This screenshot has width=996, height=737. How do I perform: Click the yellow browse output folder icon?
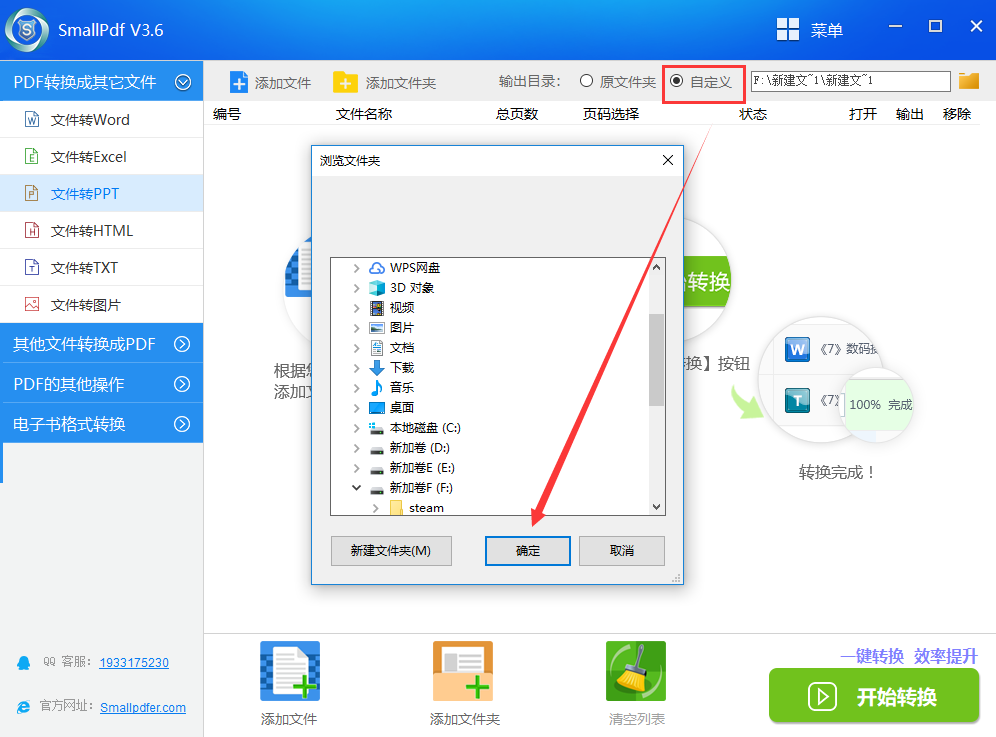tap(968, 81)
